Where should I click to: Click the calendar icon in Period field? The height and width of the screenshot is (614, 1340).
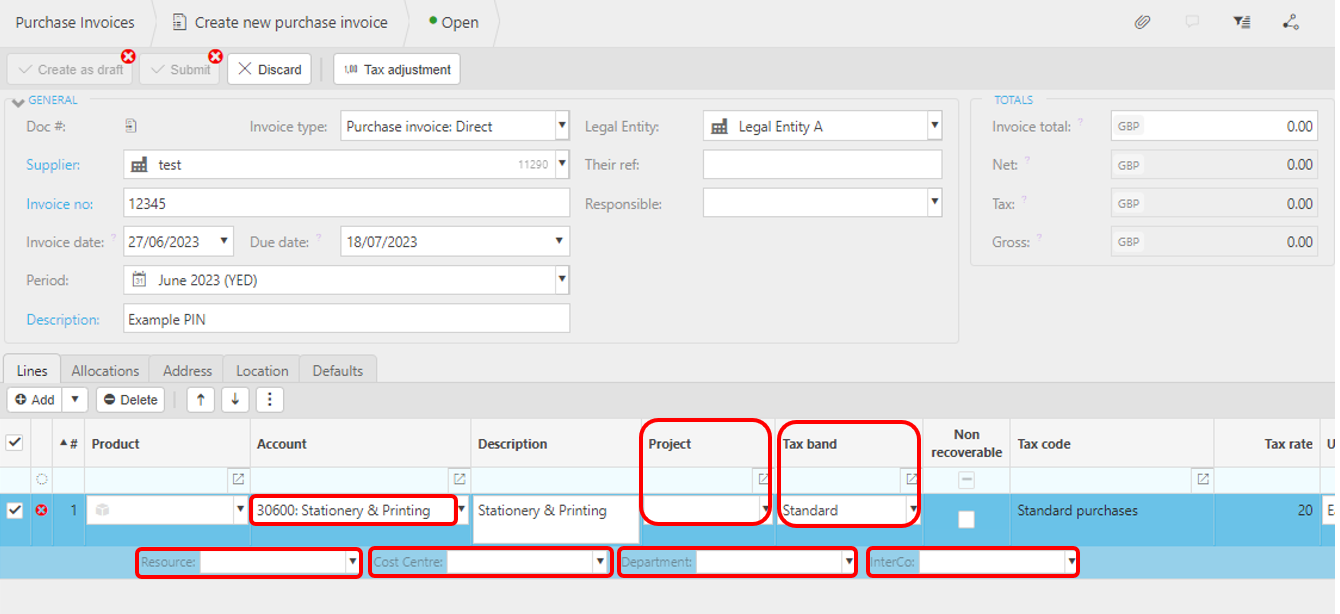pyautogui.click(x=140, y=280)
